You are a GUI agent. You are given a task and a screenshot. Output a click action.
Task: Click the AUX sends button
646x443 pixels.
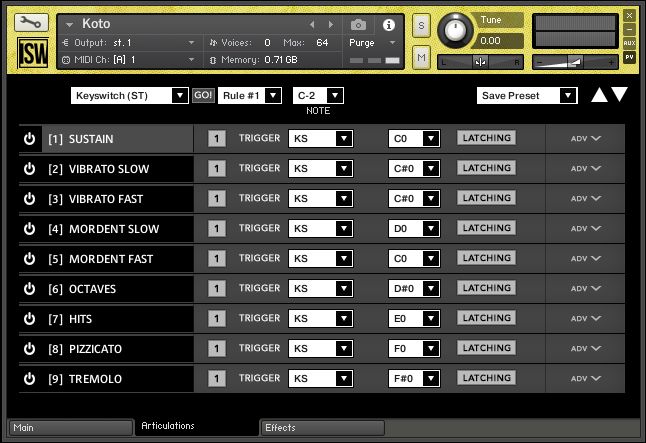coord(629,43)
